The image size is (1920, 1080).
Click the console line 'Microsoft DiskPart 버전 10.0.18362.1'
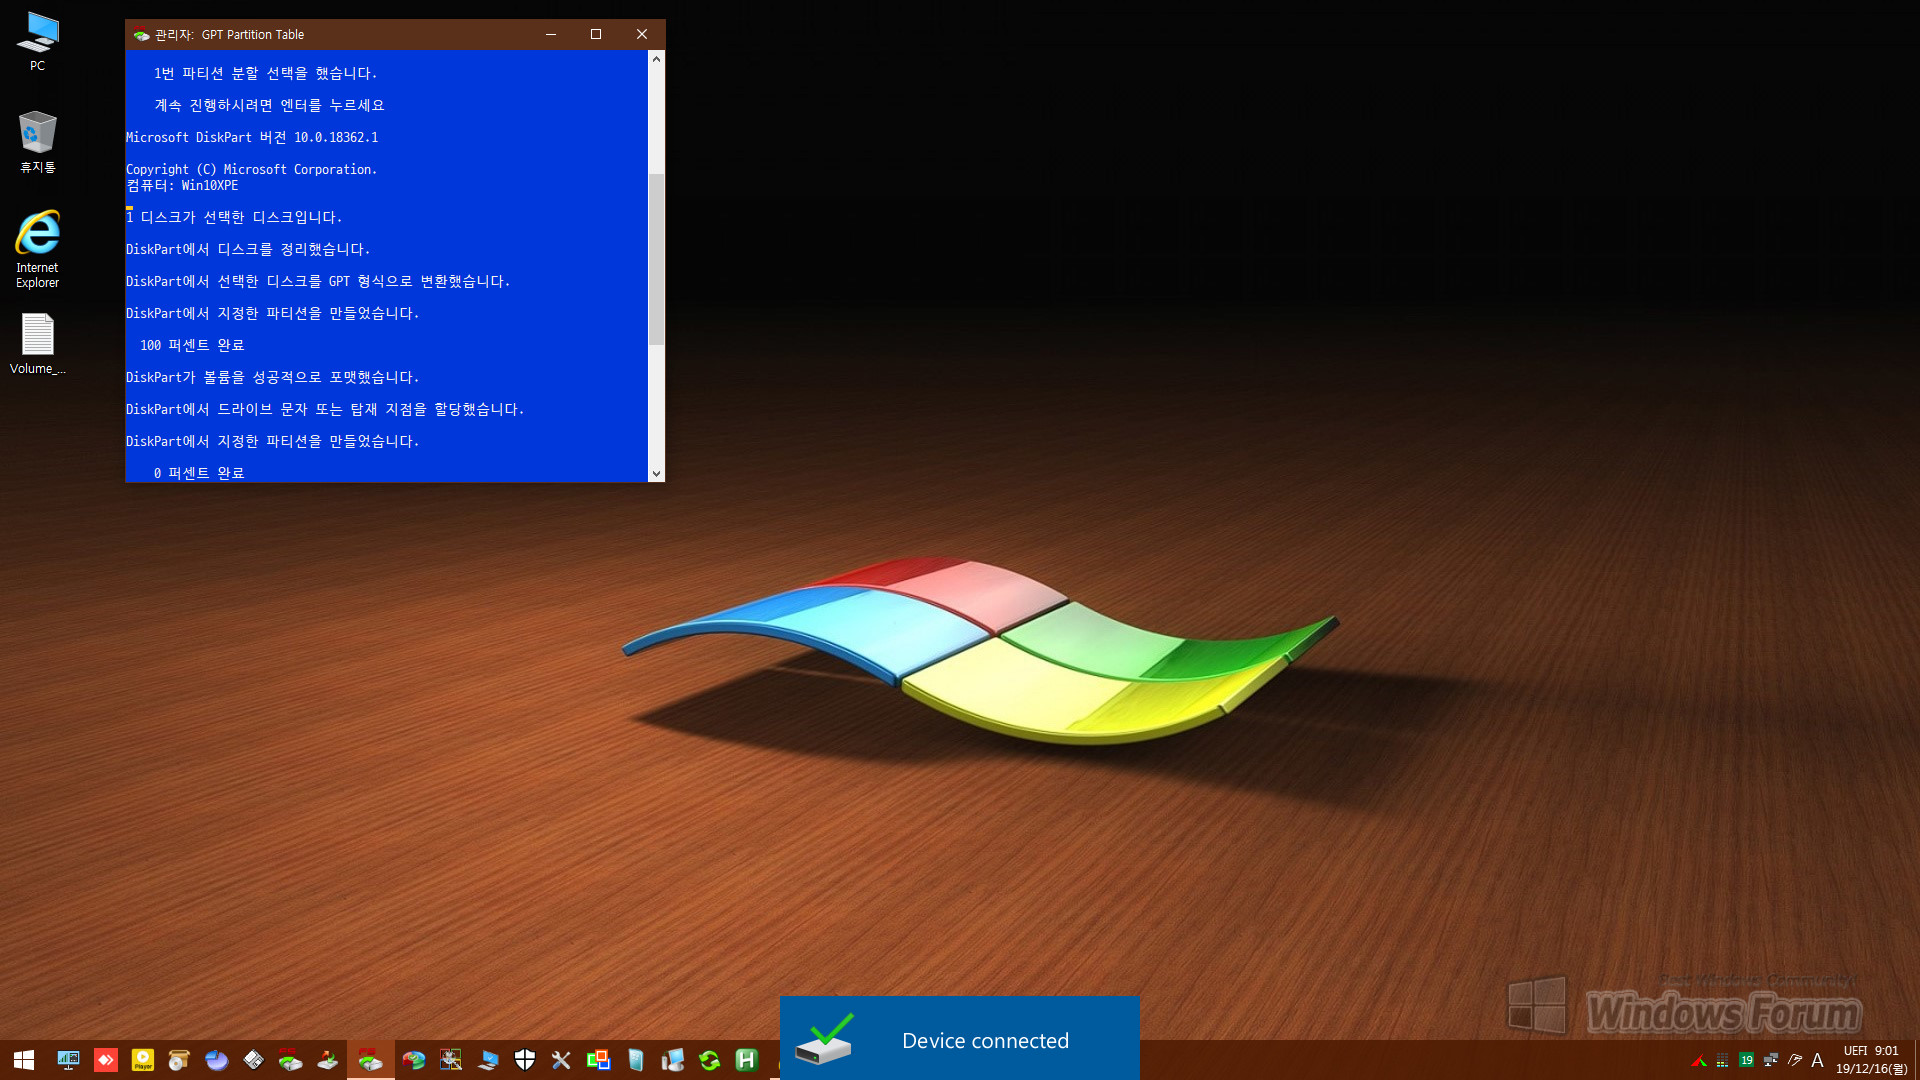[x=252, y=137]
